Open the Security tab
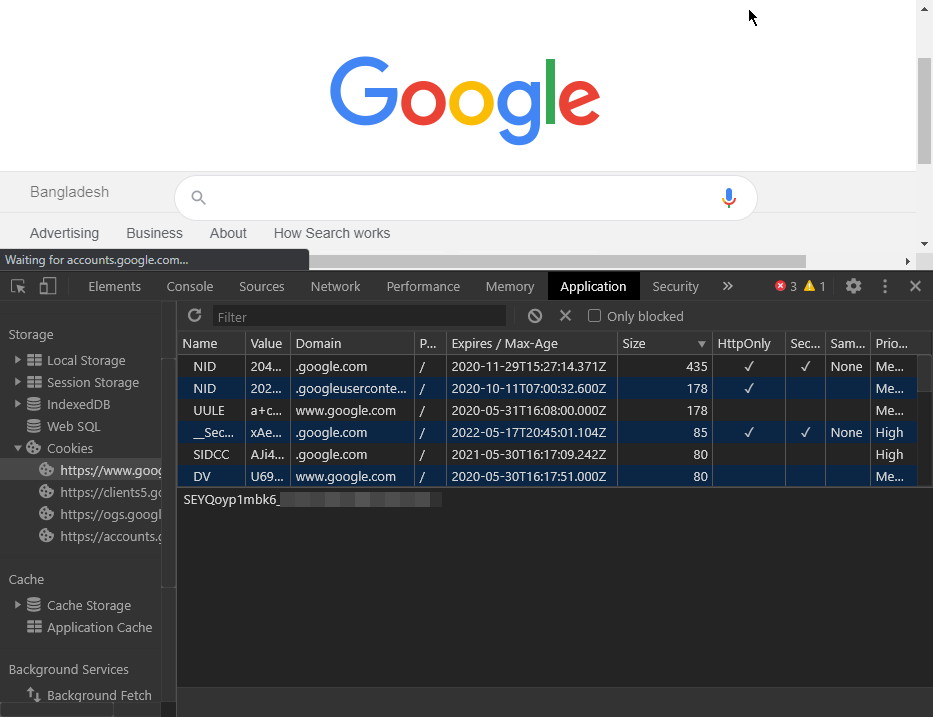Screen dimensions: 933x717 tap(675, 286)
